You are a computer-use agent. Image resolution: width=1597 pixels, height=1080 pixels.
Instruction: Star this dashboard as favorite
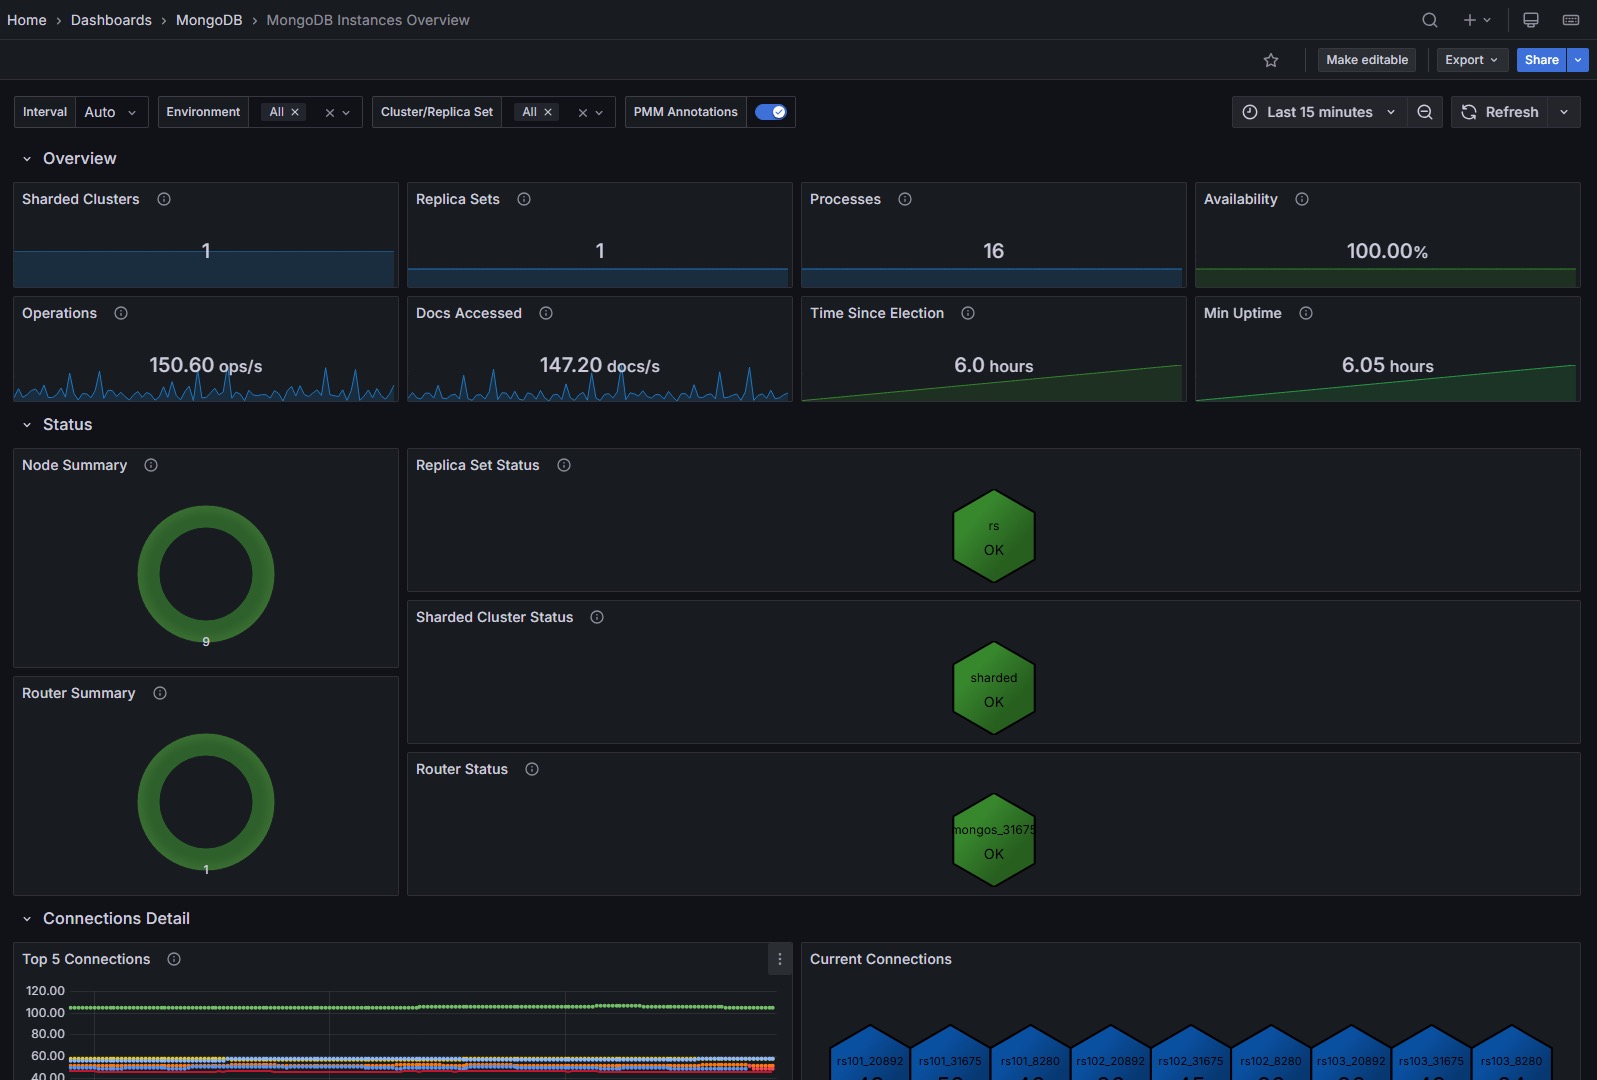1271,60
